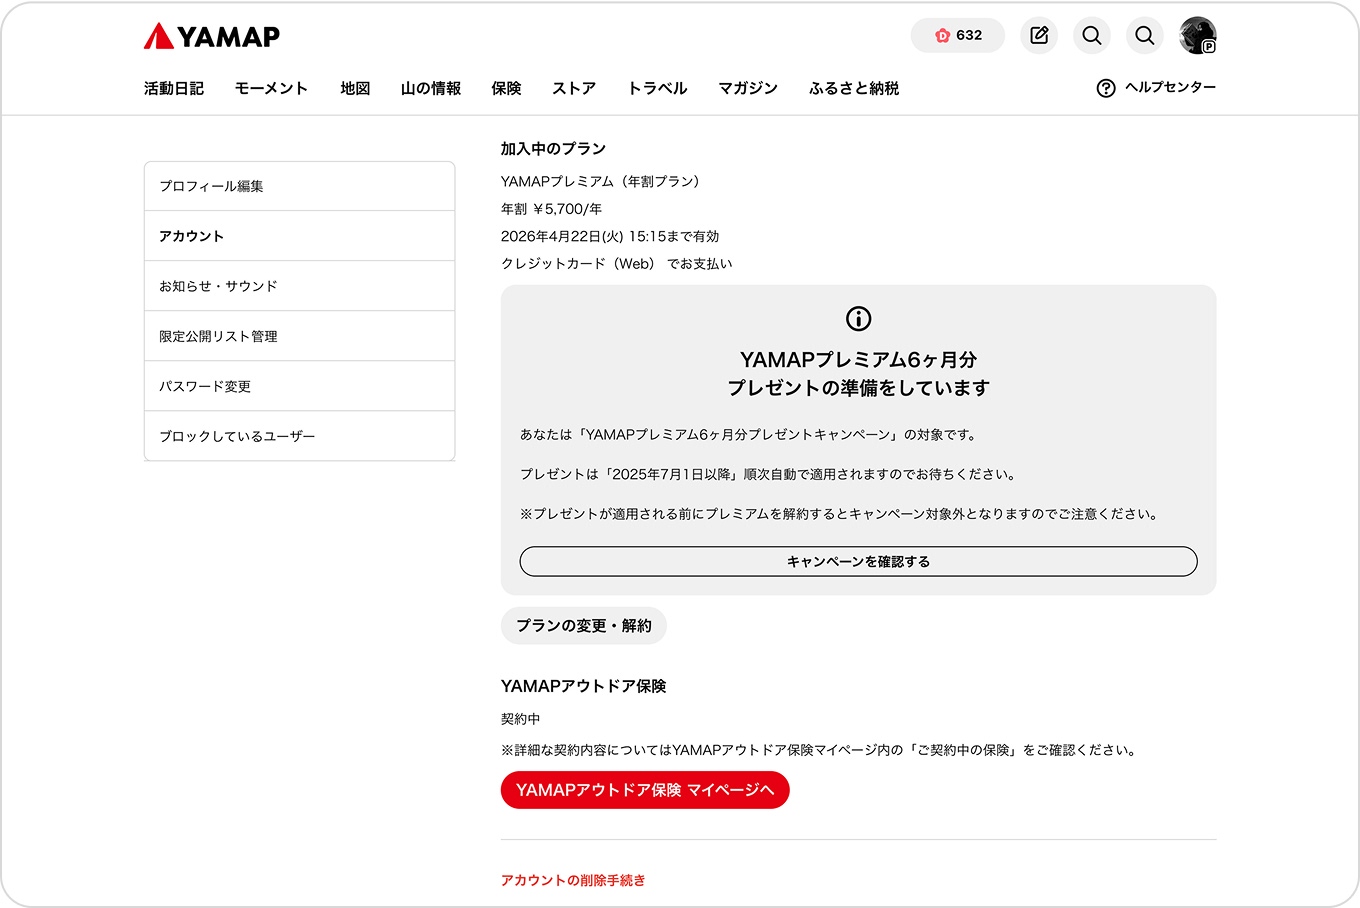Navigate to the ストア page
The image size is (1360, 908).
click(573, 88)
